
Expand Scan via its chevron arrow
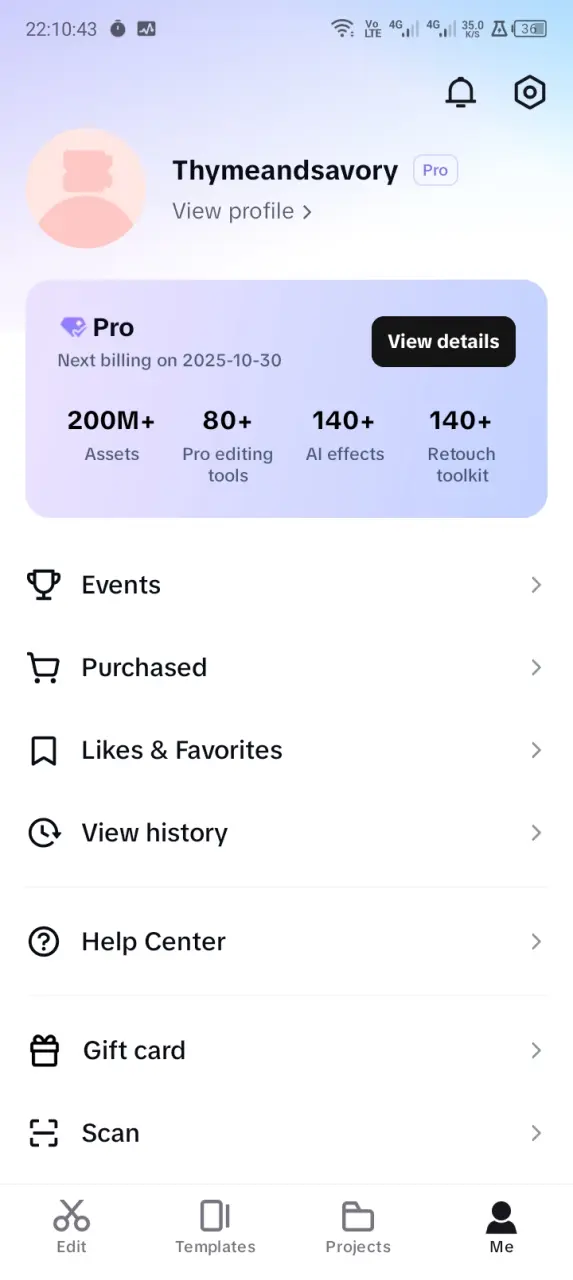536,1133
